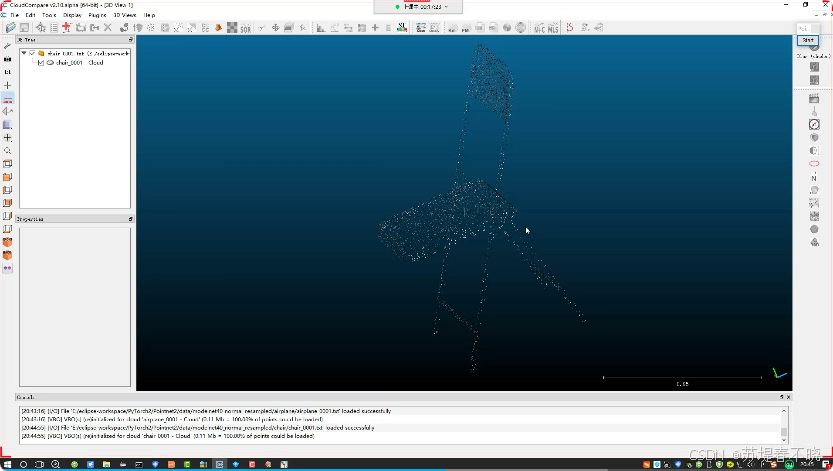Click the color scale SF icon

point(402,28)
